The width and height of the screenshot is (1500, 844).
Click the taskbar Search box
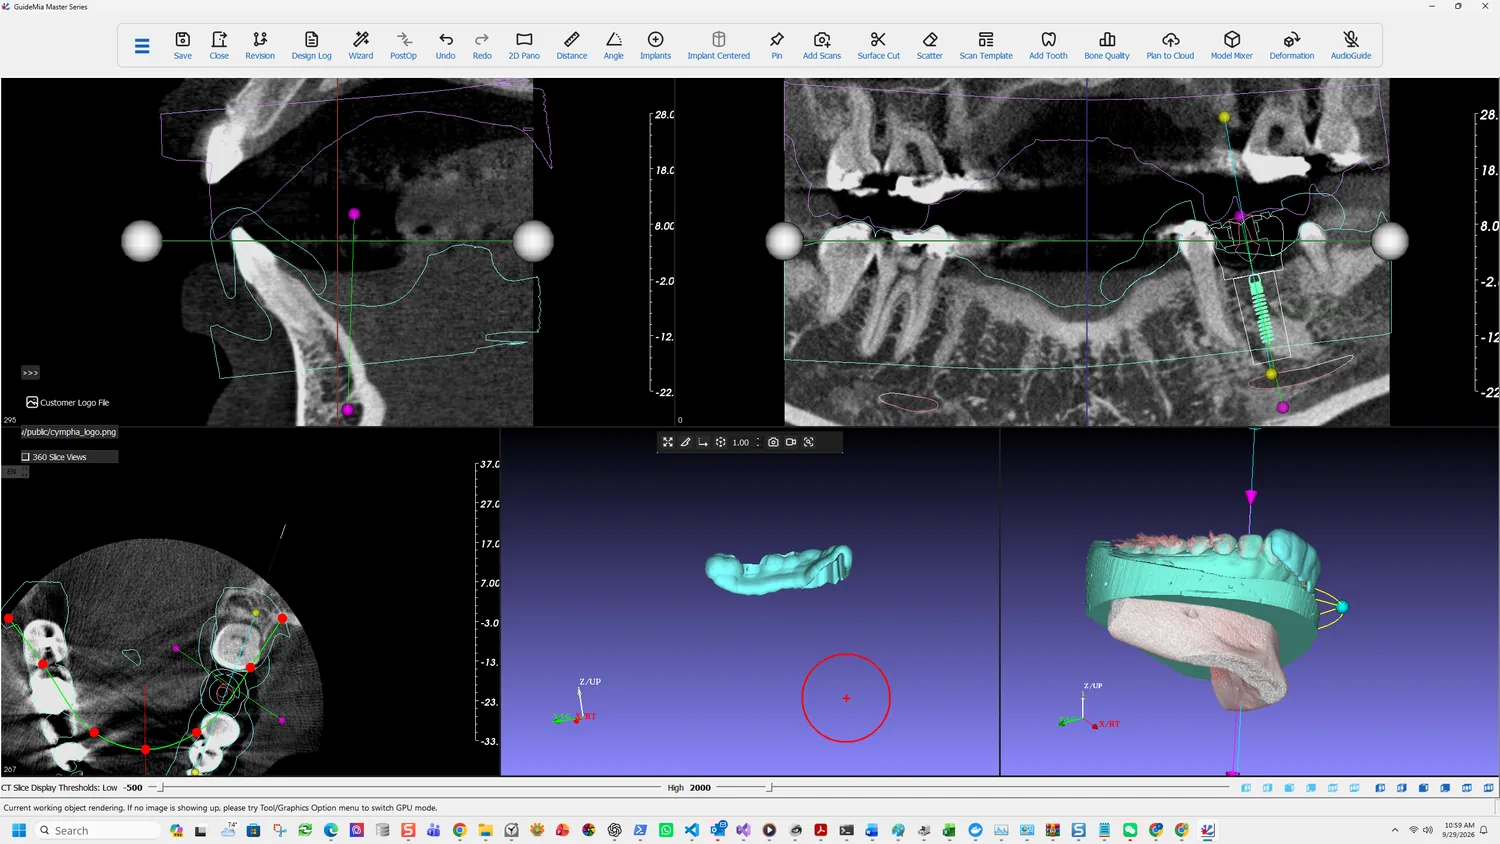point(98,830)
